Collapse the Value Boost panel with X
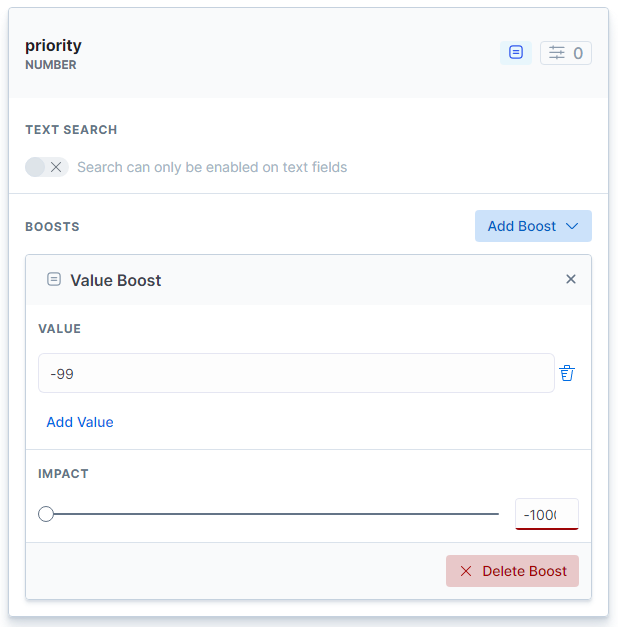 pos(571,279)
